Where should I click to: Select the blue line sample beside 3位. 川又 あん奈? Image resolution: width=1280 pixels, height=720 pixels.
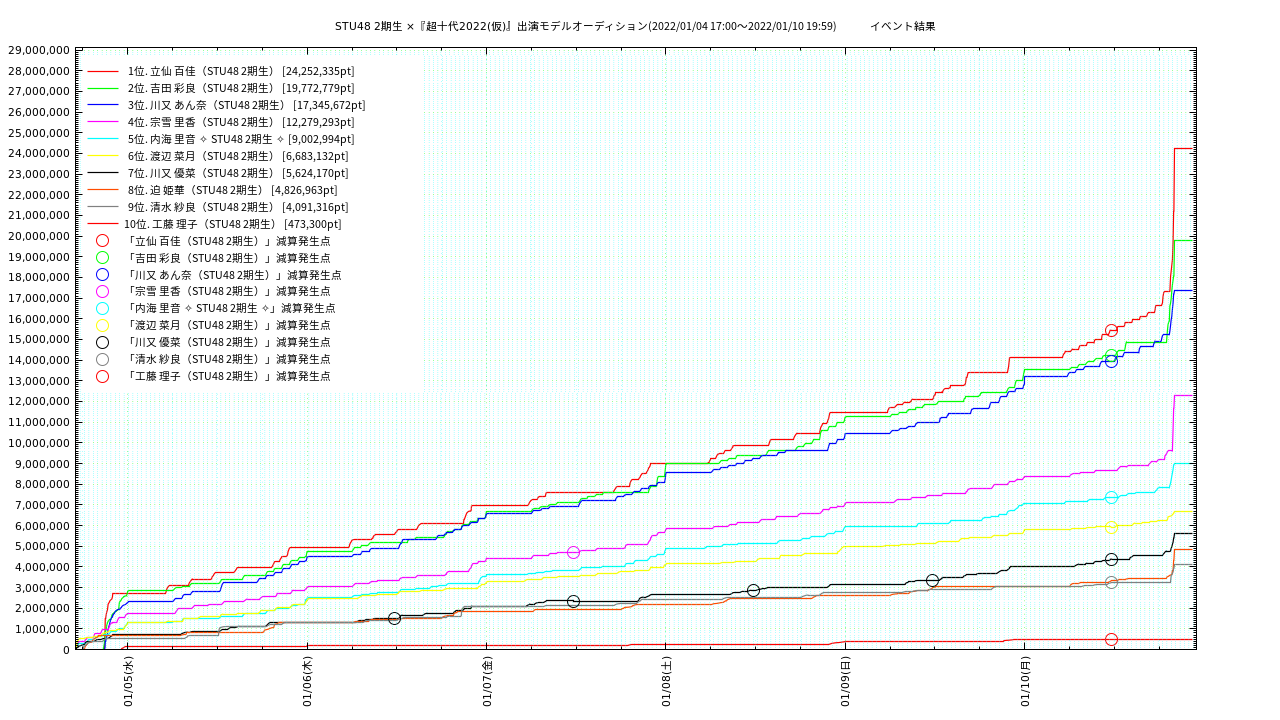coord(102,105)
